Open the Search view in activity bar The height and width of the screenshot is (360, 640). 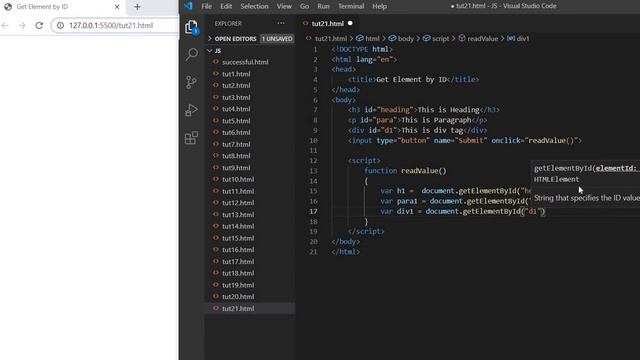(x=191, y=54)
